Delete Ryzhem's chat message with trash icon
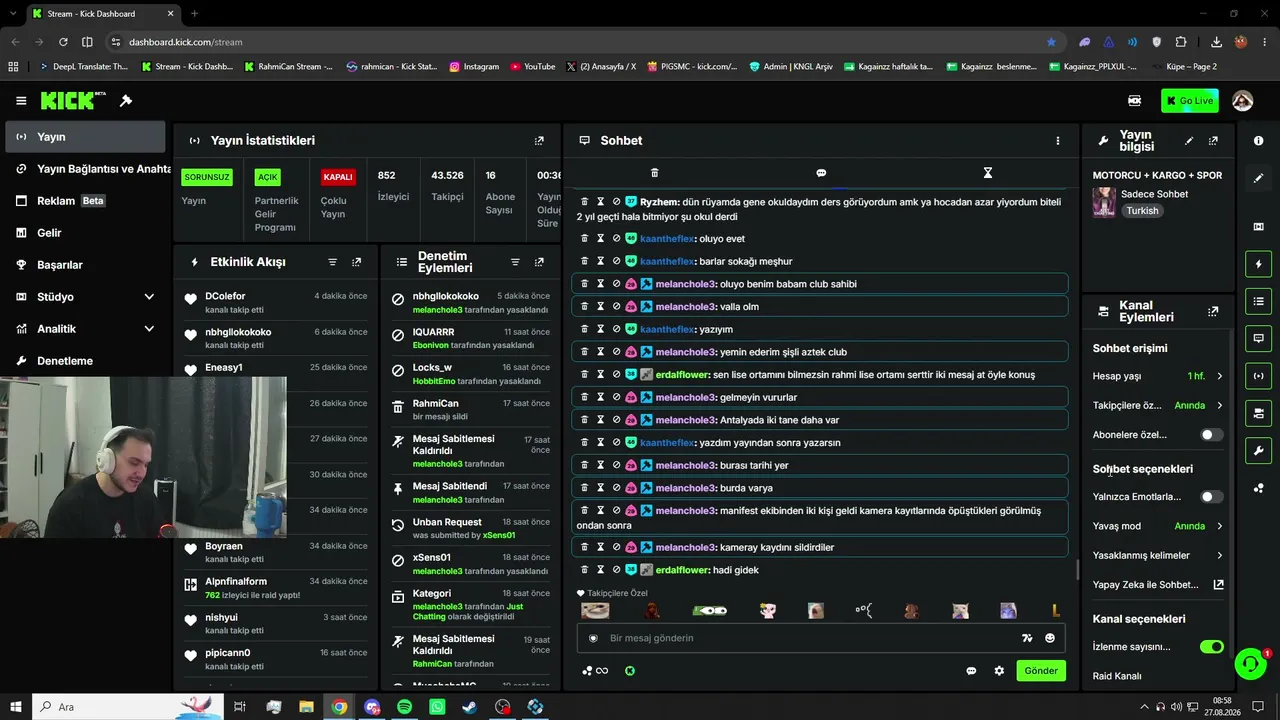This screenshot has width=1280, height=720. click(584, 202)
